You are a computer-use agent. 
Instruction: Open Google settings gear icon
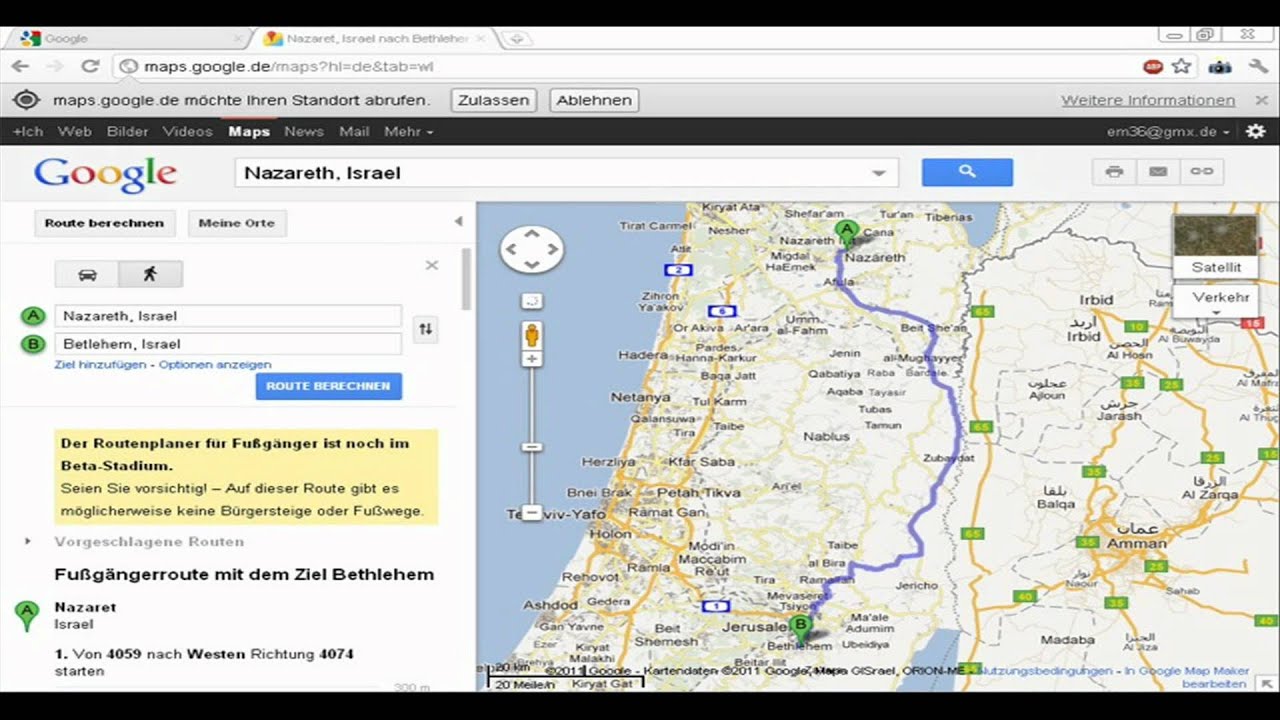[x=1256, y=131]
